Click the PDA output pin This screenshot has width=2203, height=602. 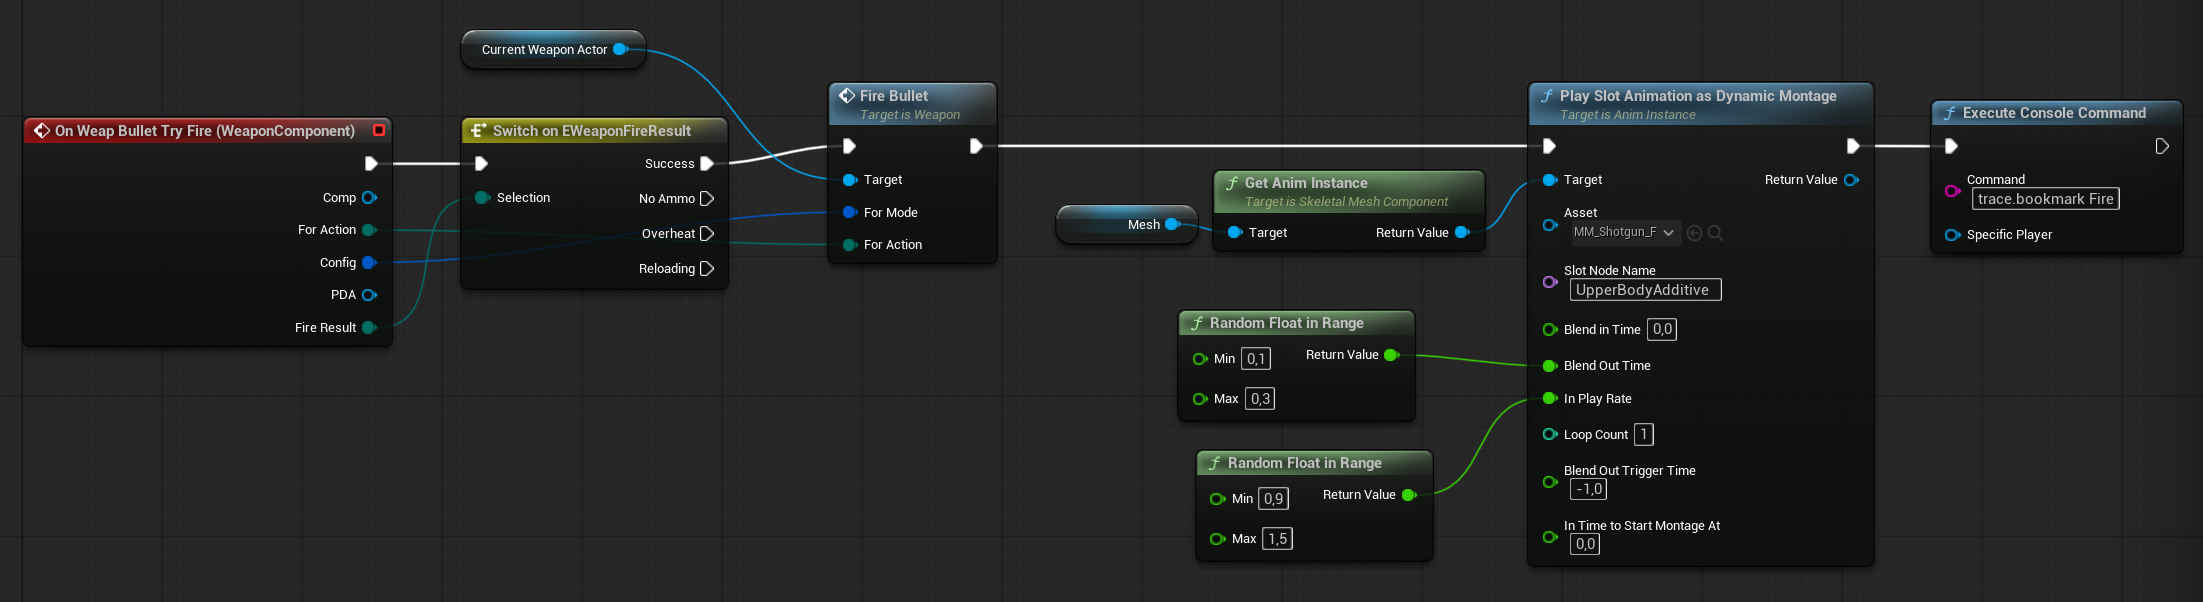coord(369,295)
